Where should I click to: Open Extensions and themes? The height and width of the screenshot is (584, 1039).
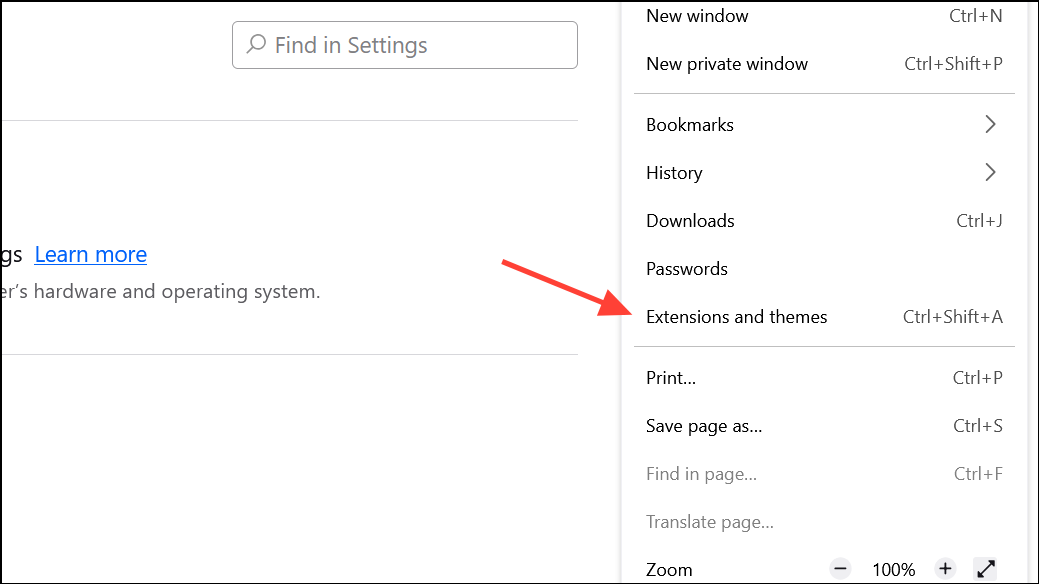737,317
